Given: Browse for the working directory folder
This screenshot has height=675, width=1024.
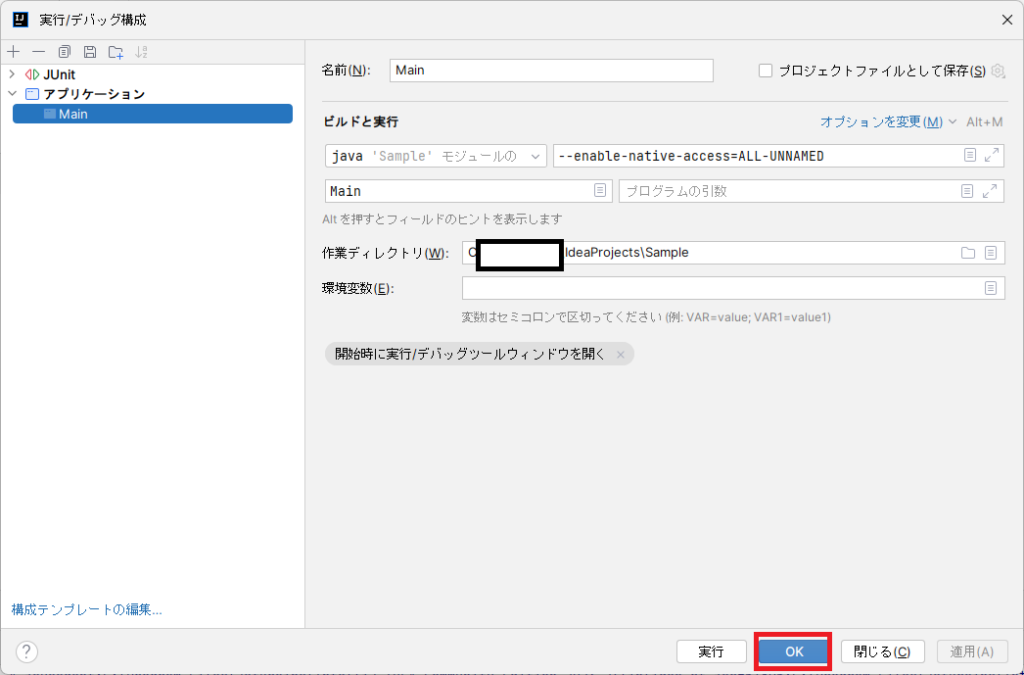Looking at the screenshot, I should [x=968, y=252].
